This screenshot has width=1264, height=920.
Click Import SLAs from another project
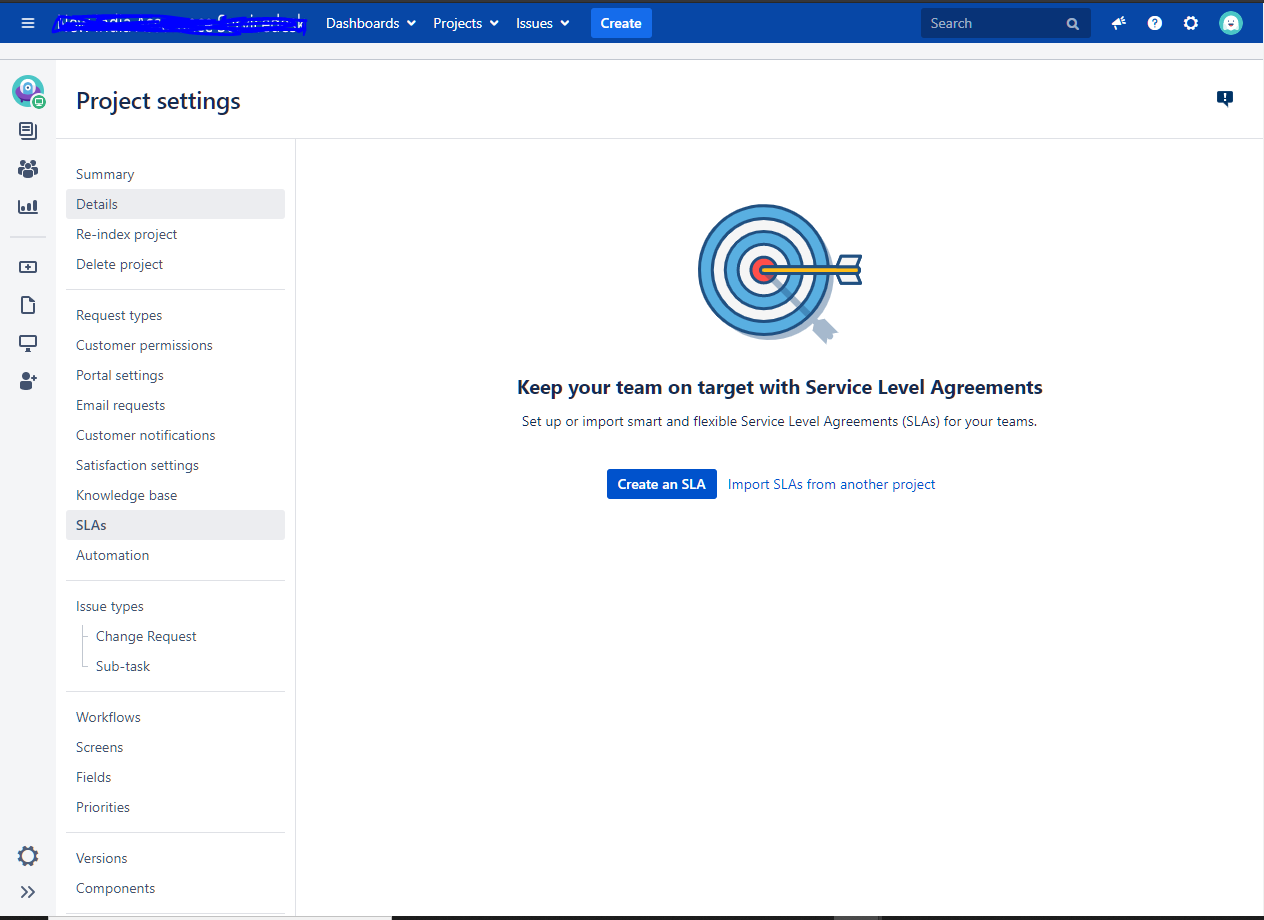point(832,484)
